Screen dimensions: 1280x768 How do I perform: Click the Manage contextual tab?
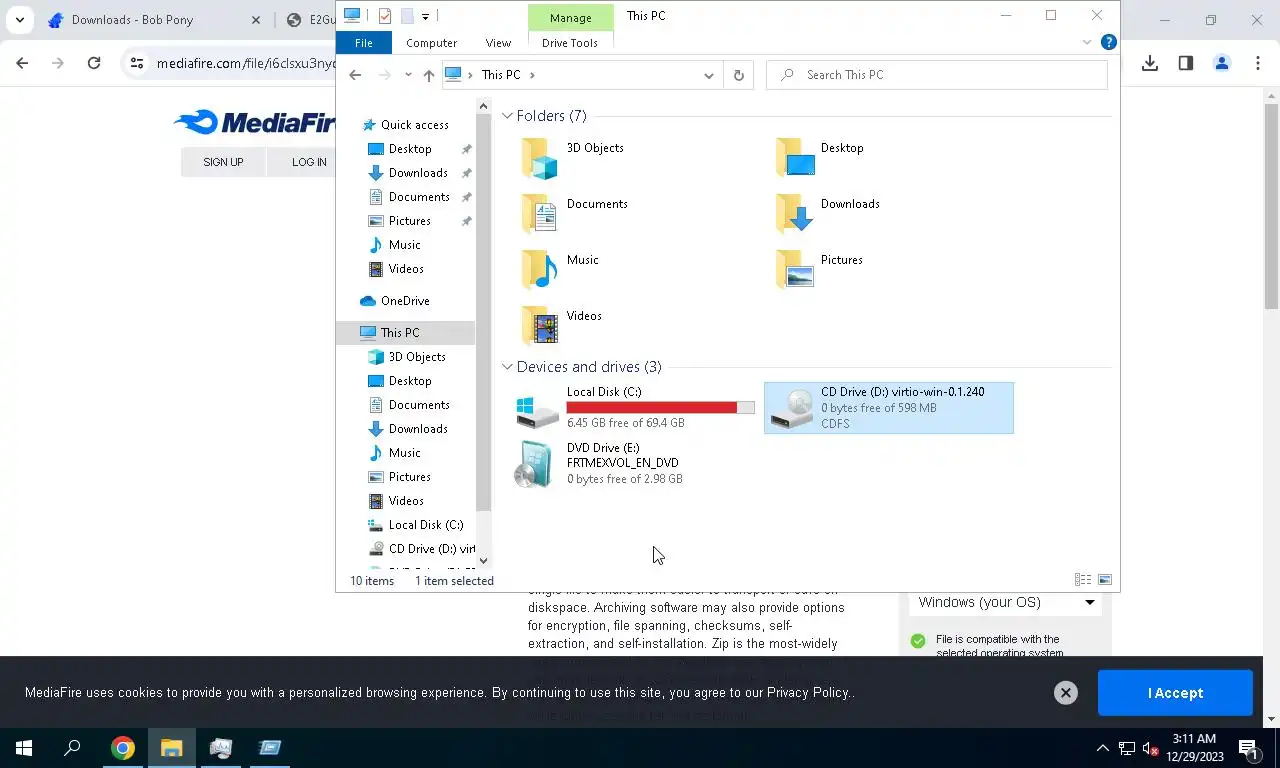pyautogui.click(x=570, y=17)
